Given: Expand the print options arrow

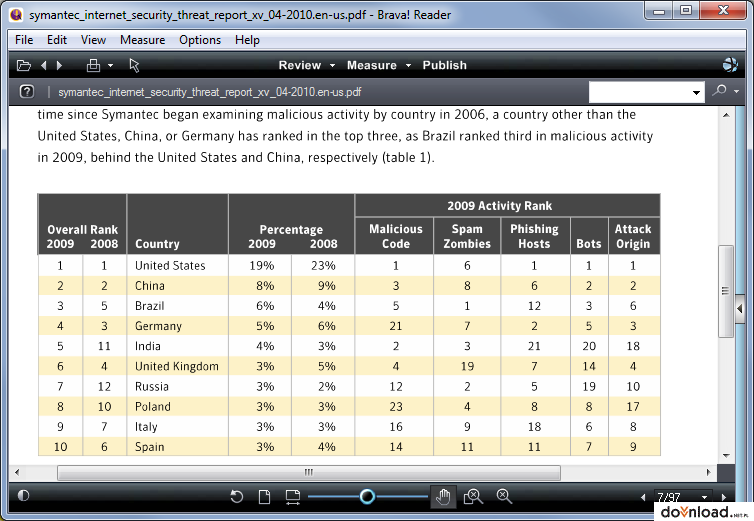Looking at the screenshot, I should pos(111,65).
